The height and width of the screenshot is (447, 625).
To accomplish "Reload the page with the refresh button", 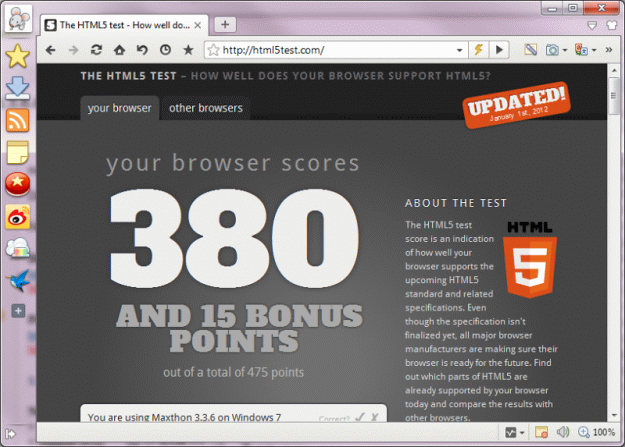I will coord(97,49).
